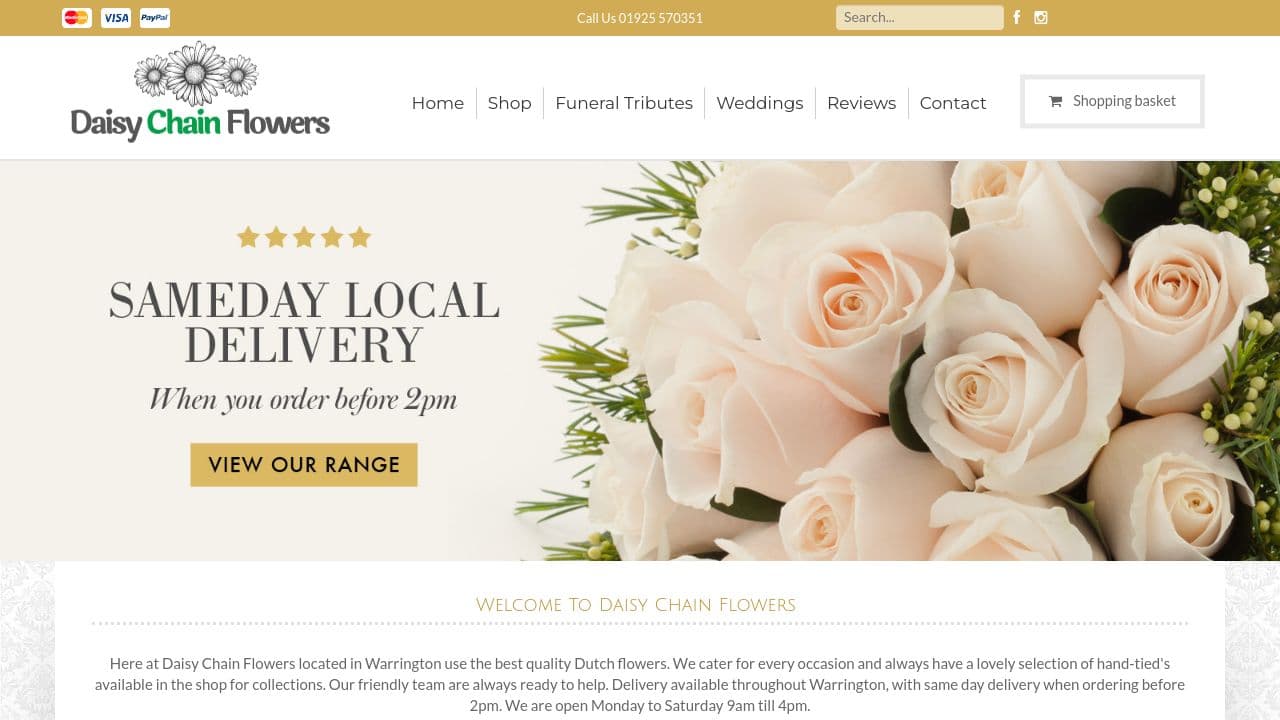Click the five-star rating graphic
The width and height of the screenshot is (1280, 720).
pyautogui.click(x=304, y=237)
